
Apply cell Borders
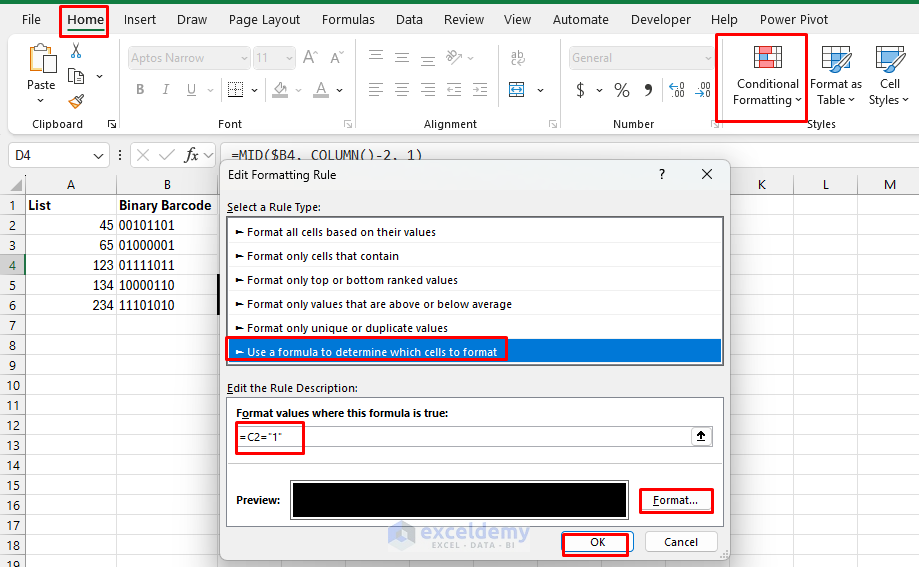pyautogui.click(x=236, y=90)
